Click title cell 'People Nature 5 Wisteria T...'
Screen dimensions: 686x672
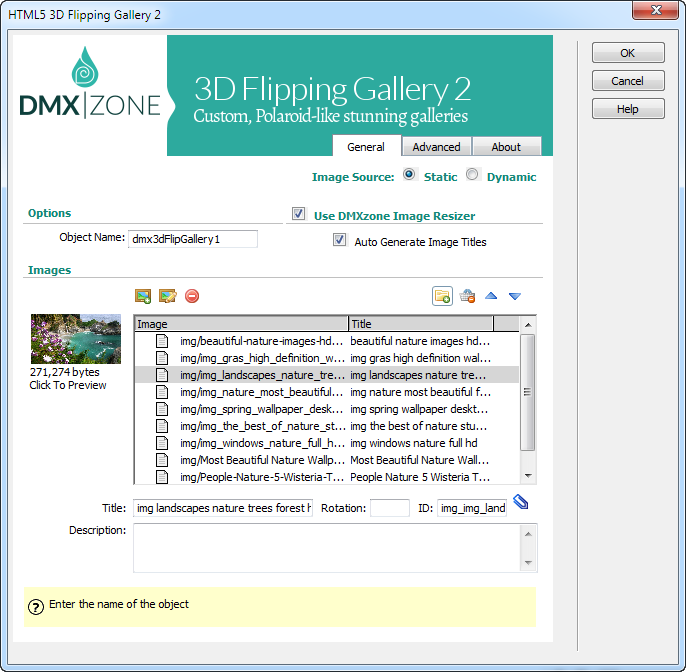coord(420,477)
